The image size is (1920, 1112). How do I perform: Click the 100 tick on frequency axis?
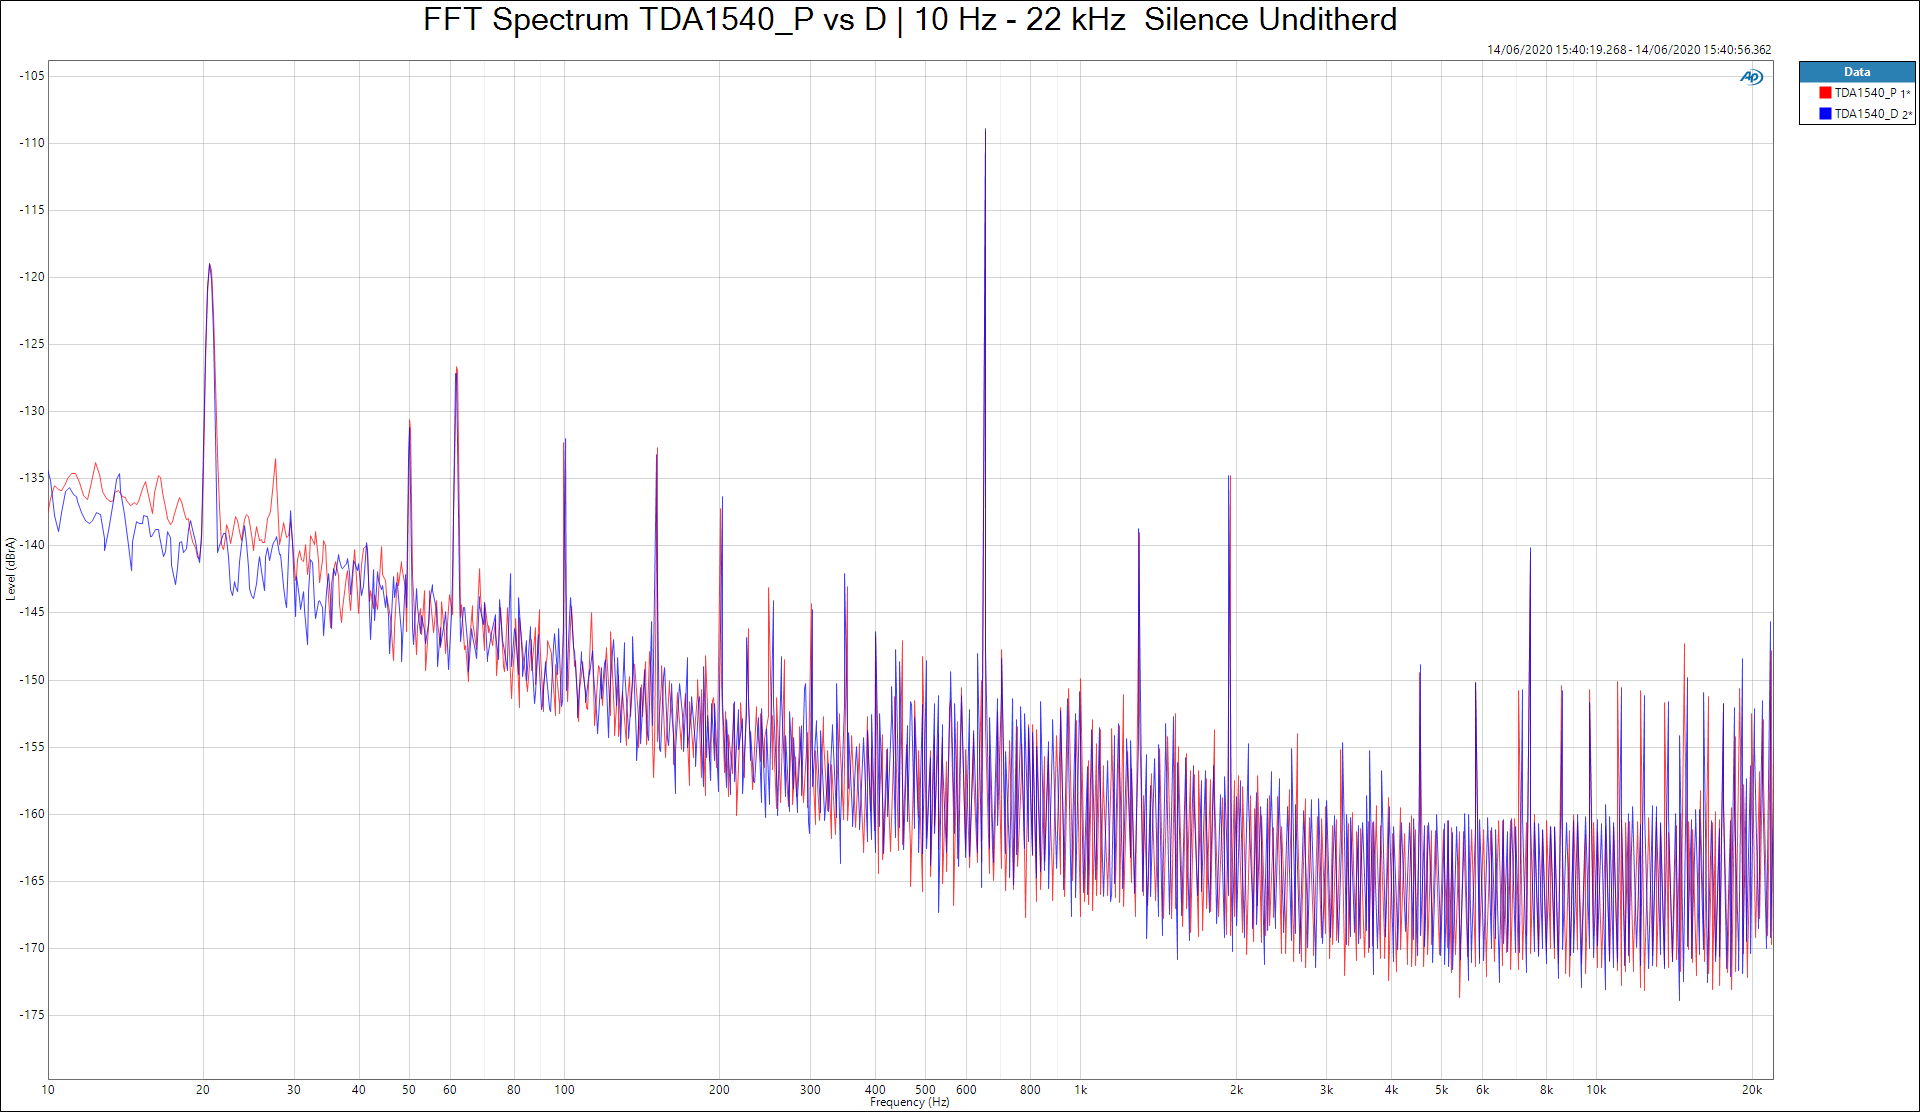(x=564, y=1090)
